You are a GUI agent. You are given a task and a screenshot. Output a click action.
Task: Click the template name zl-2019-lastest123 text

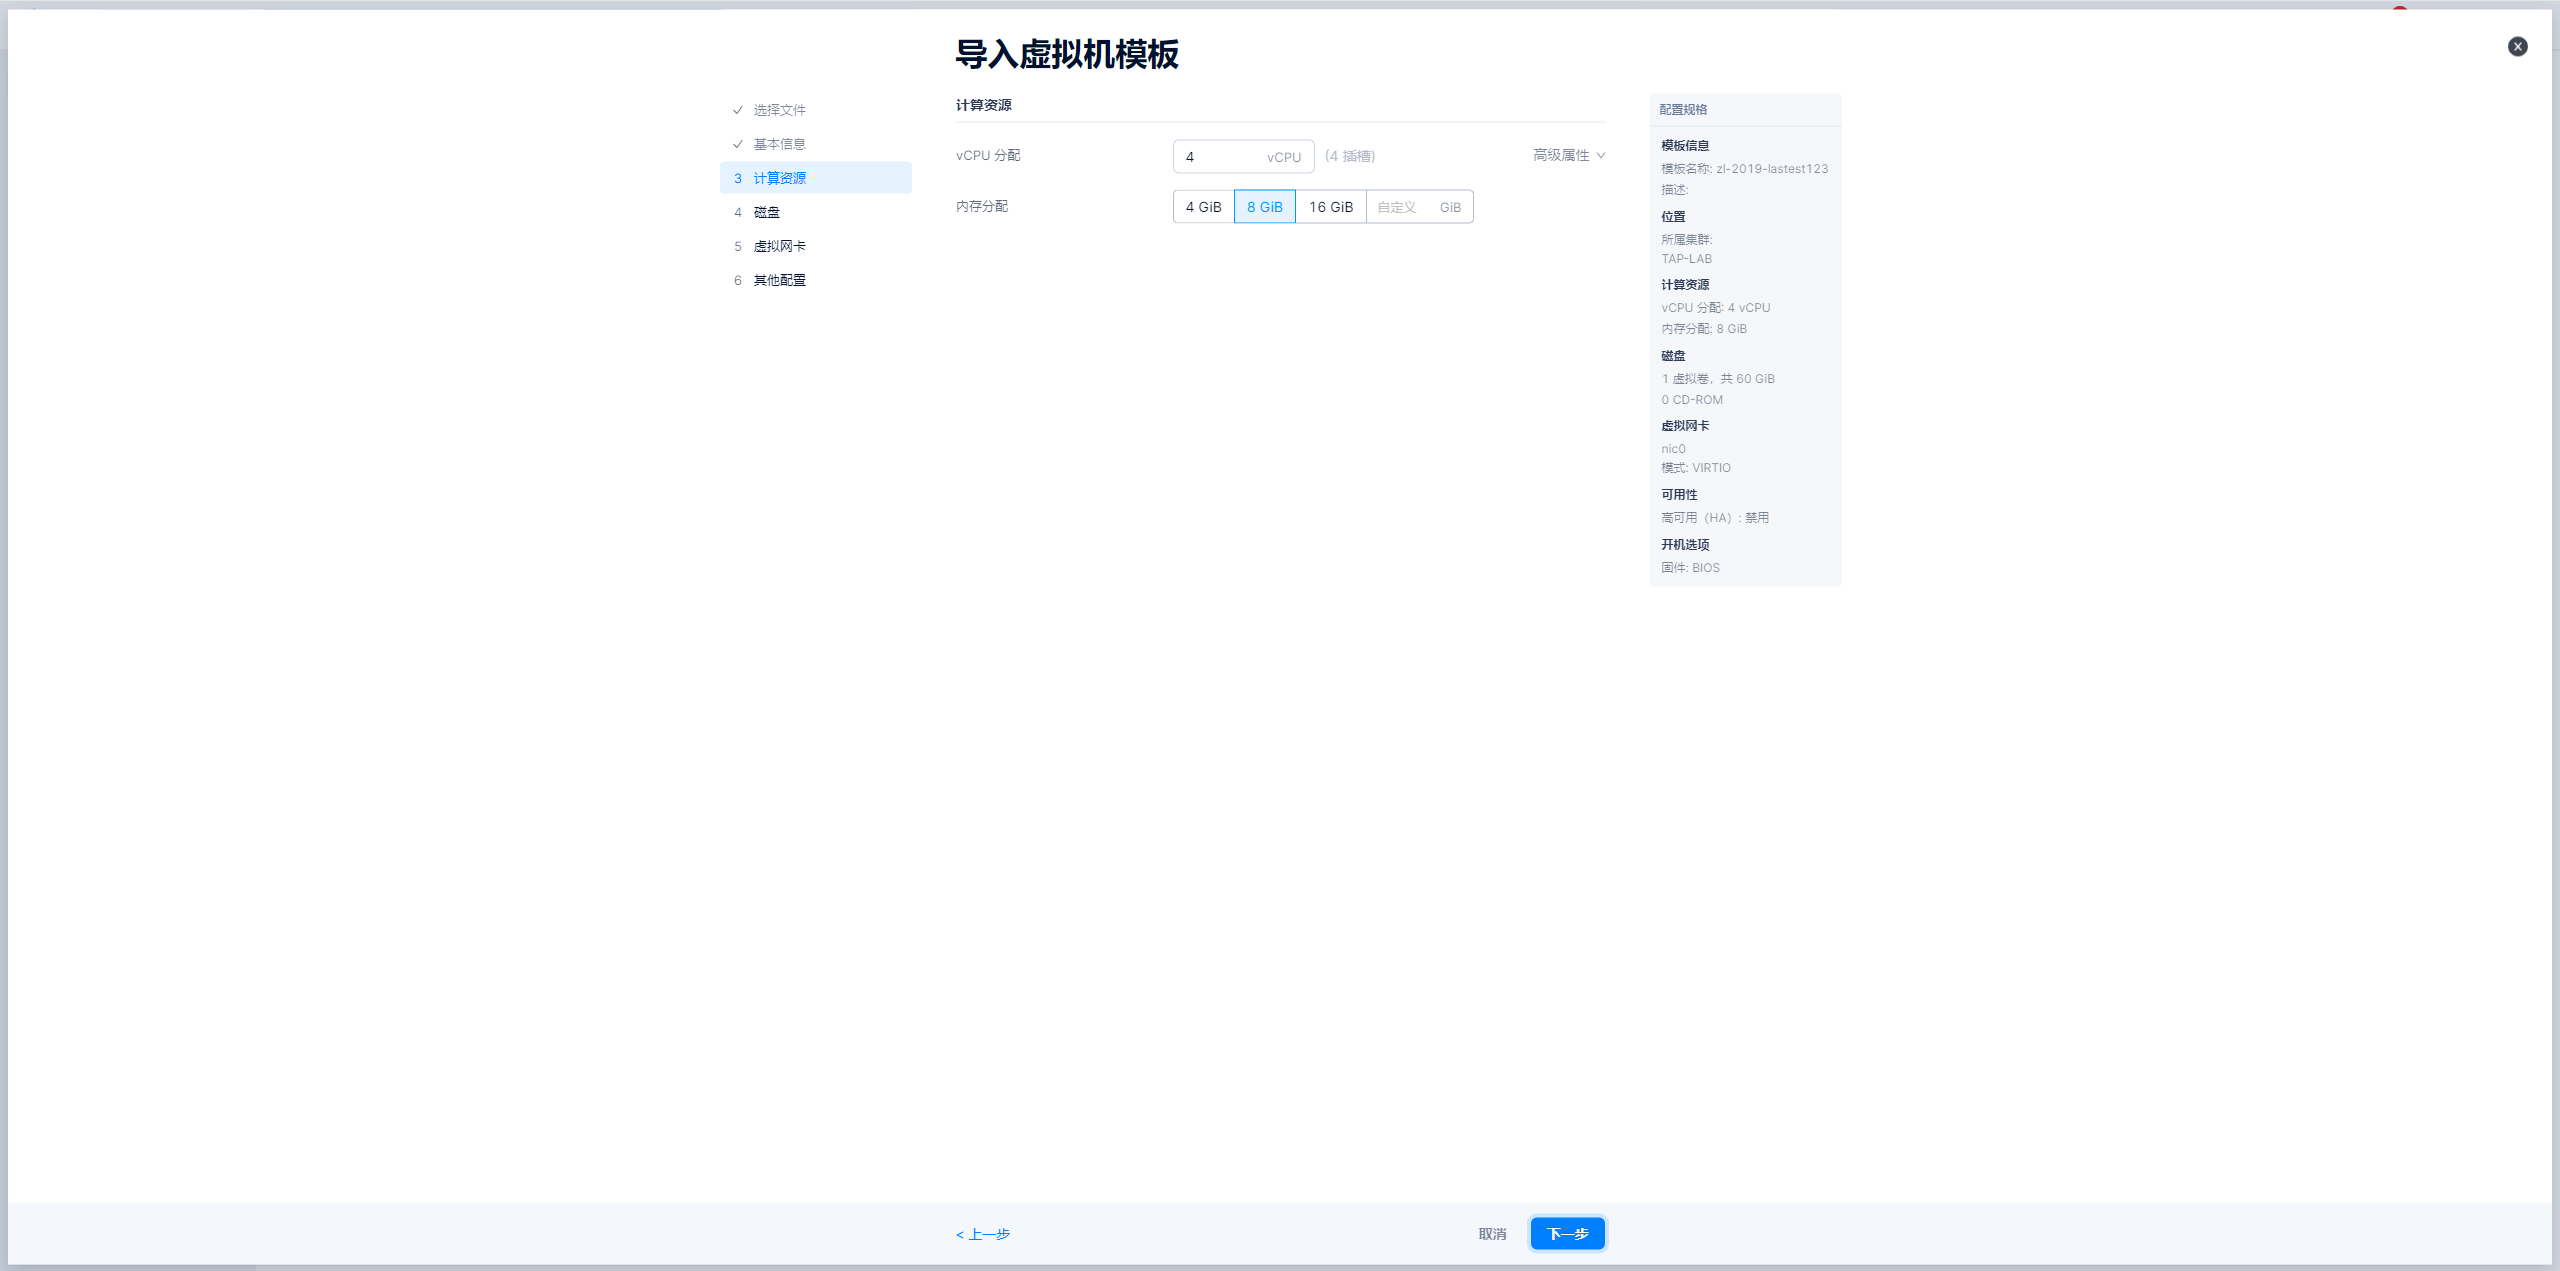(x=1772, y=169)
